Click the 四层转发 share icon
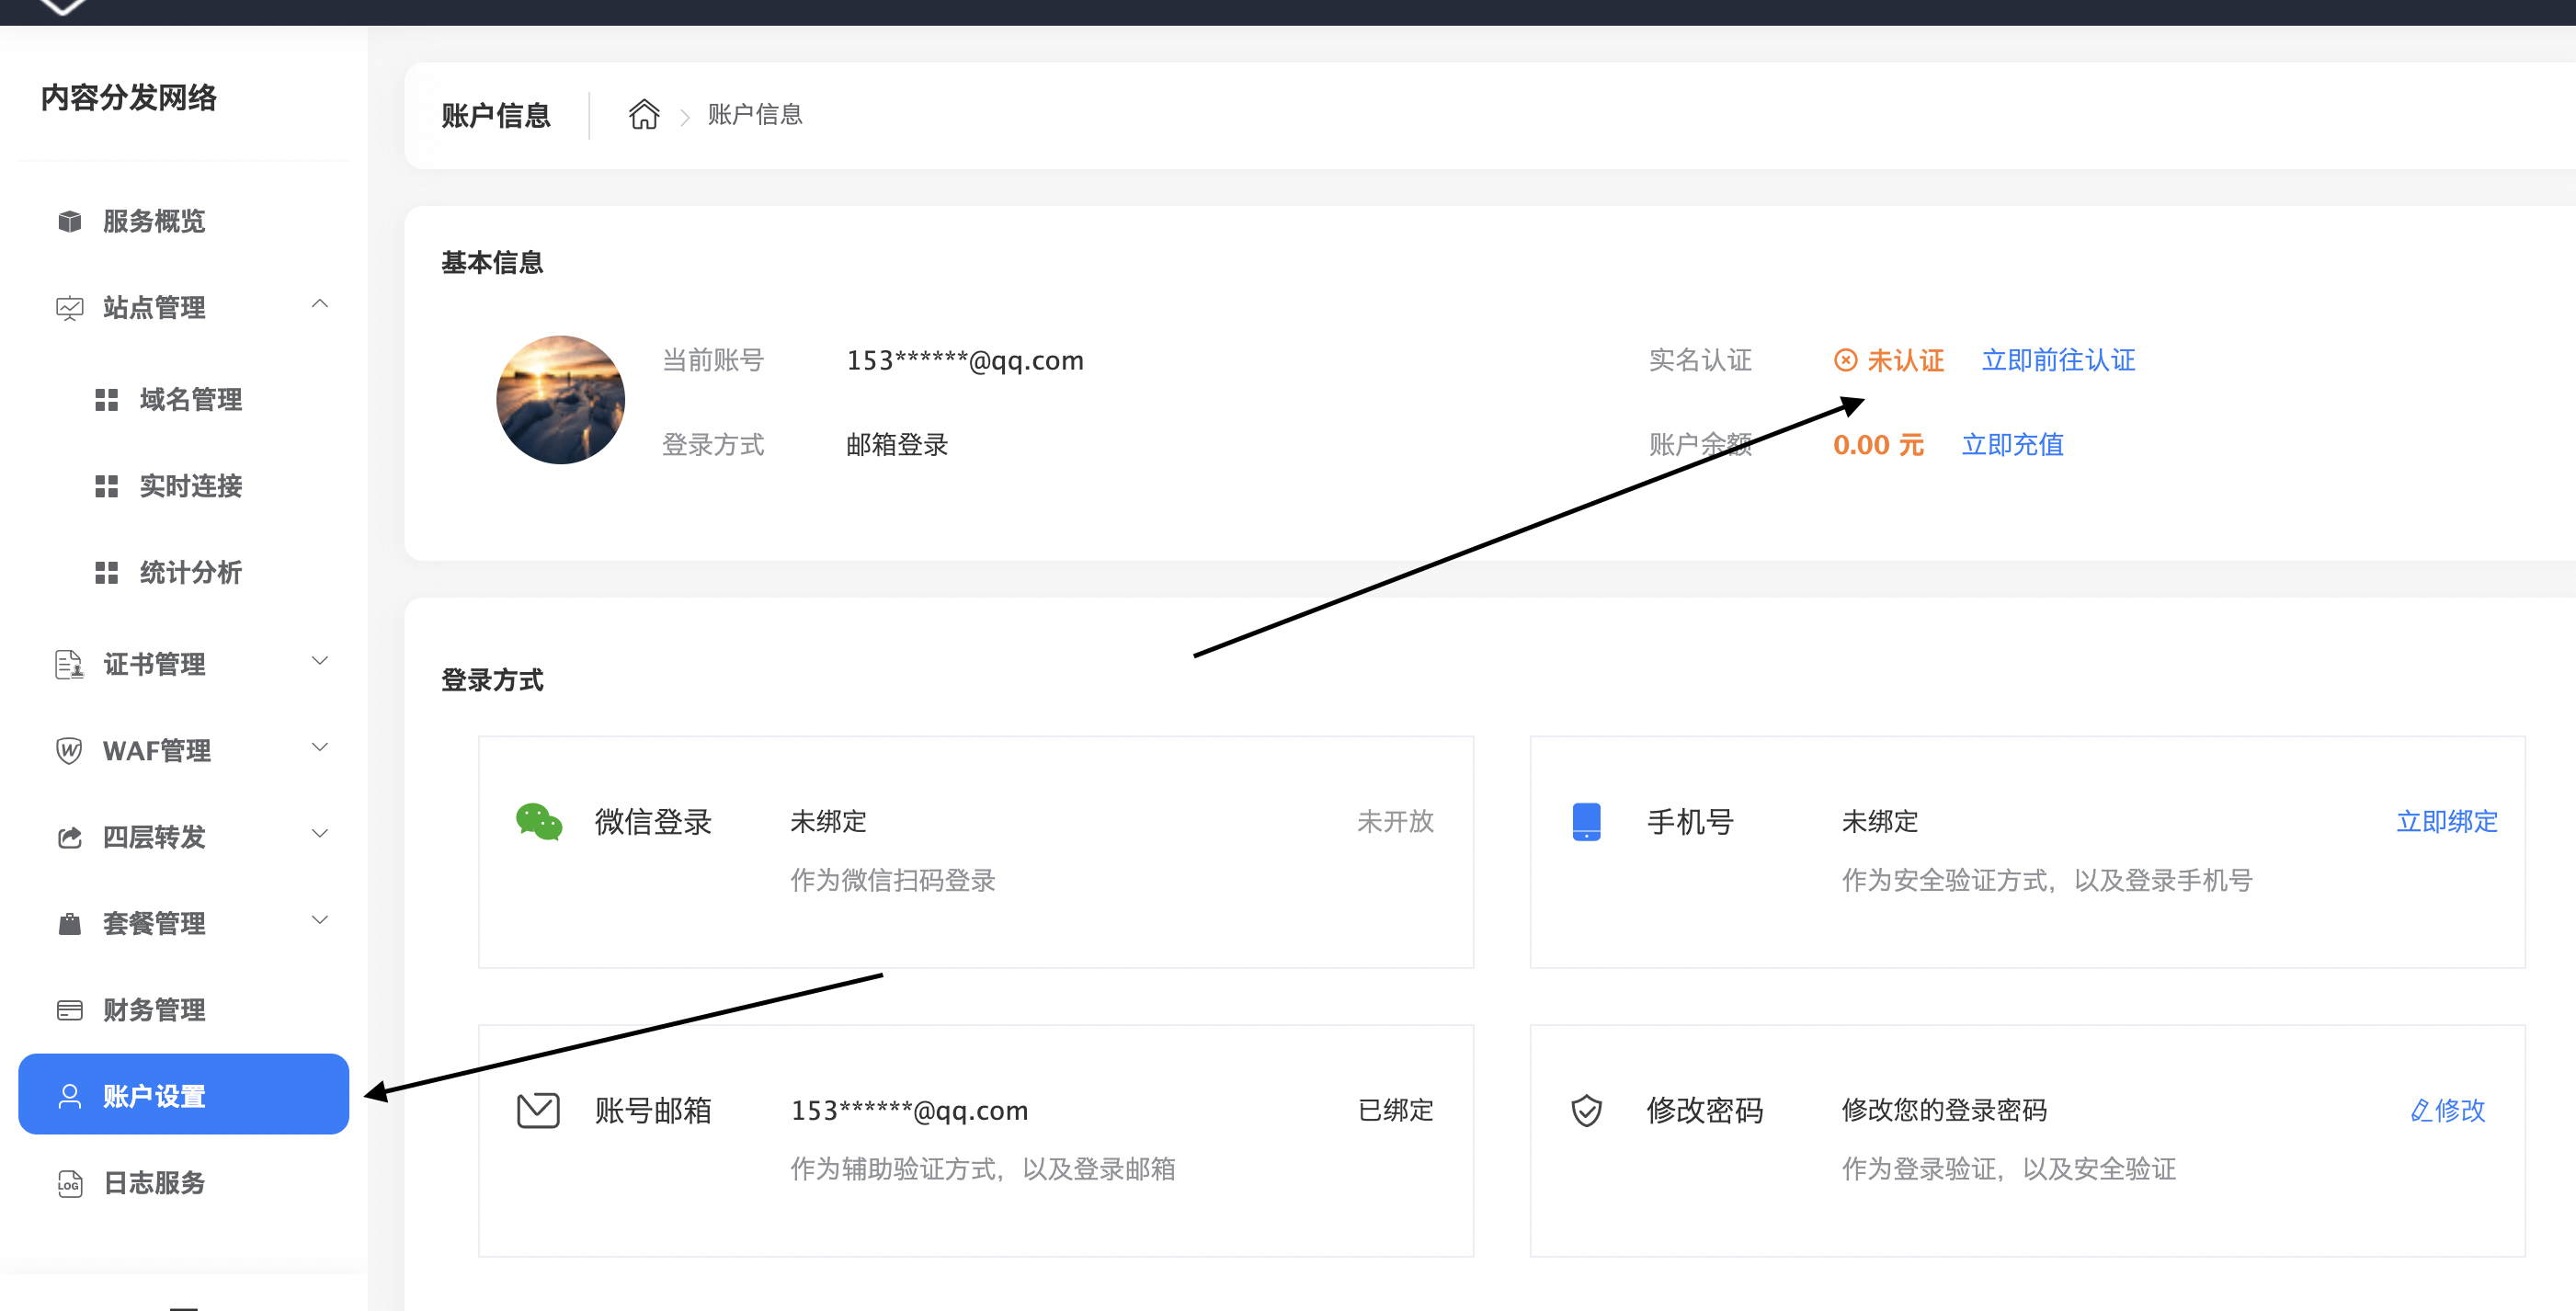The height and width of the screenshot is (1311, 2576). (x=69, y=837)
